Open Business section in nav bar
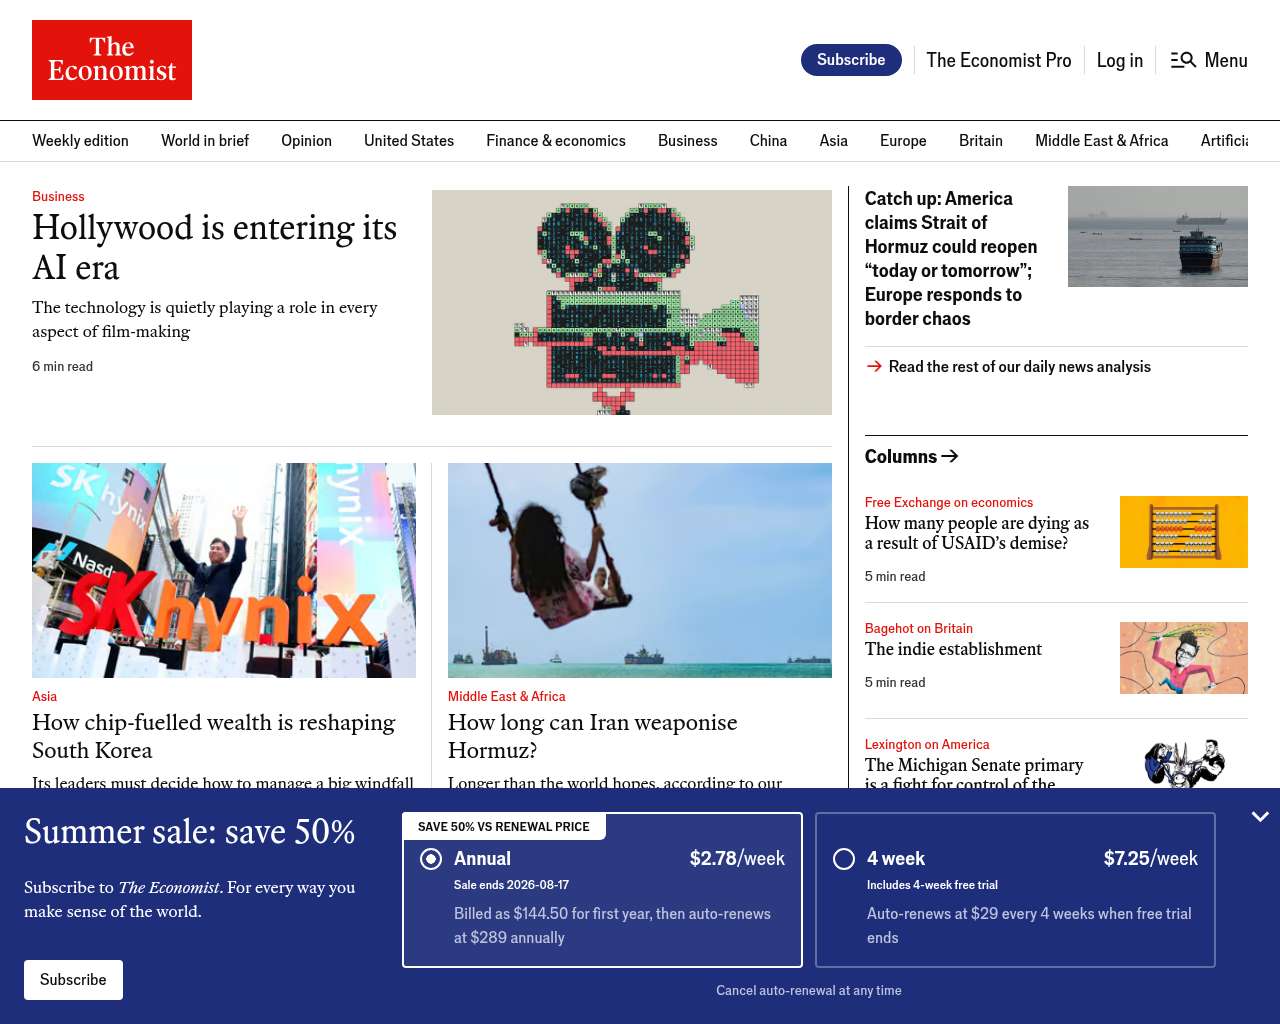 tap(688, 141)
